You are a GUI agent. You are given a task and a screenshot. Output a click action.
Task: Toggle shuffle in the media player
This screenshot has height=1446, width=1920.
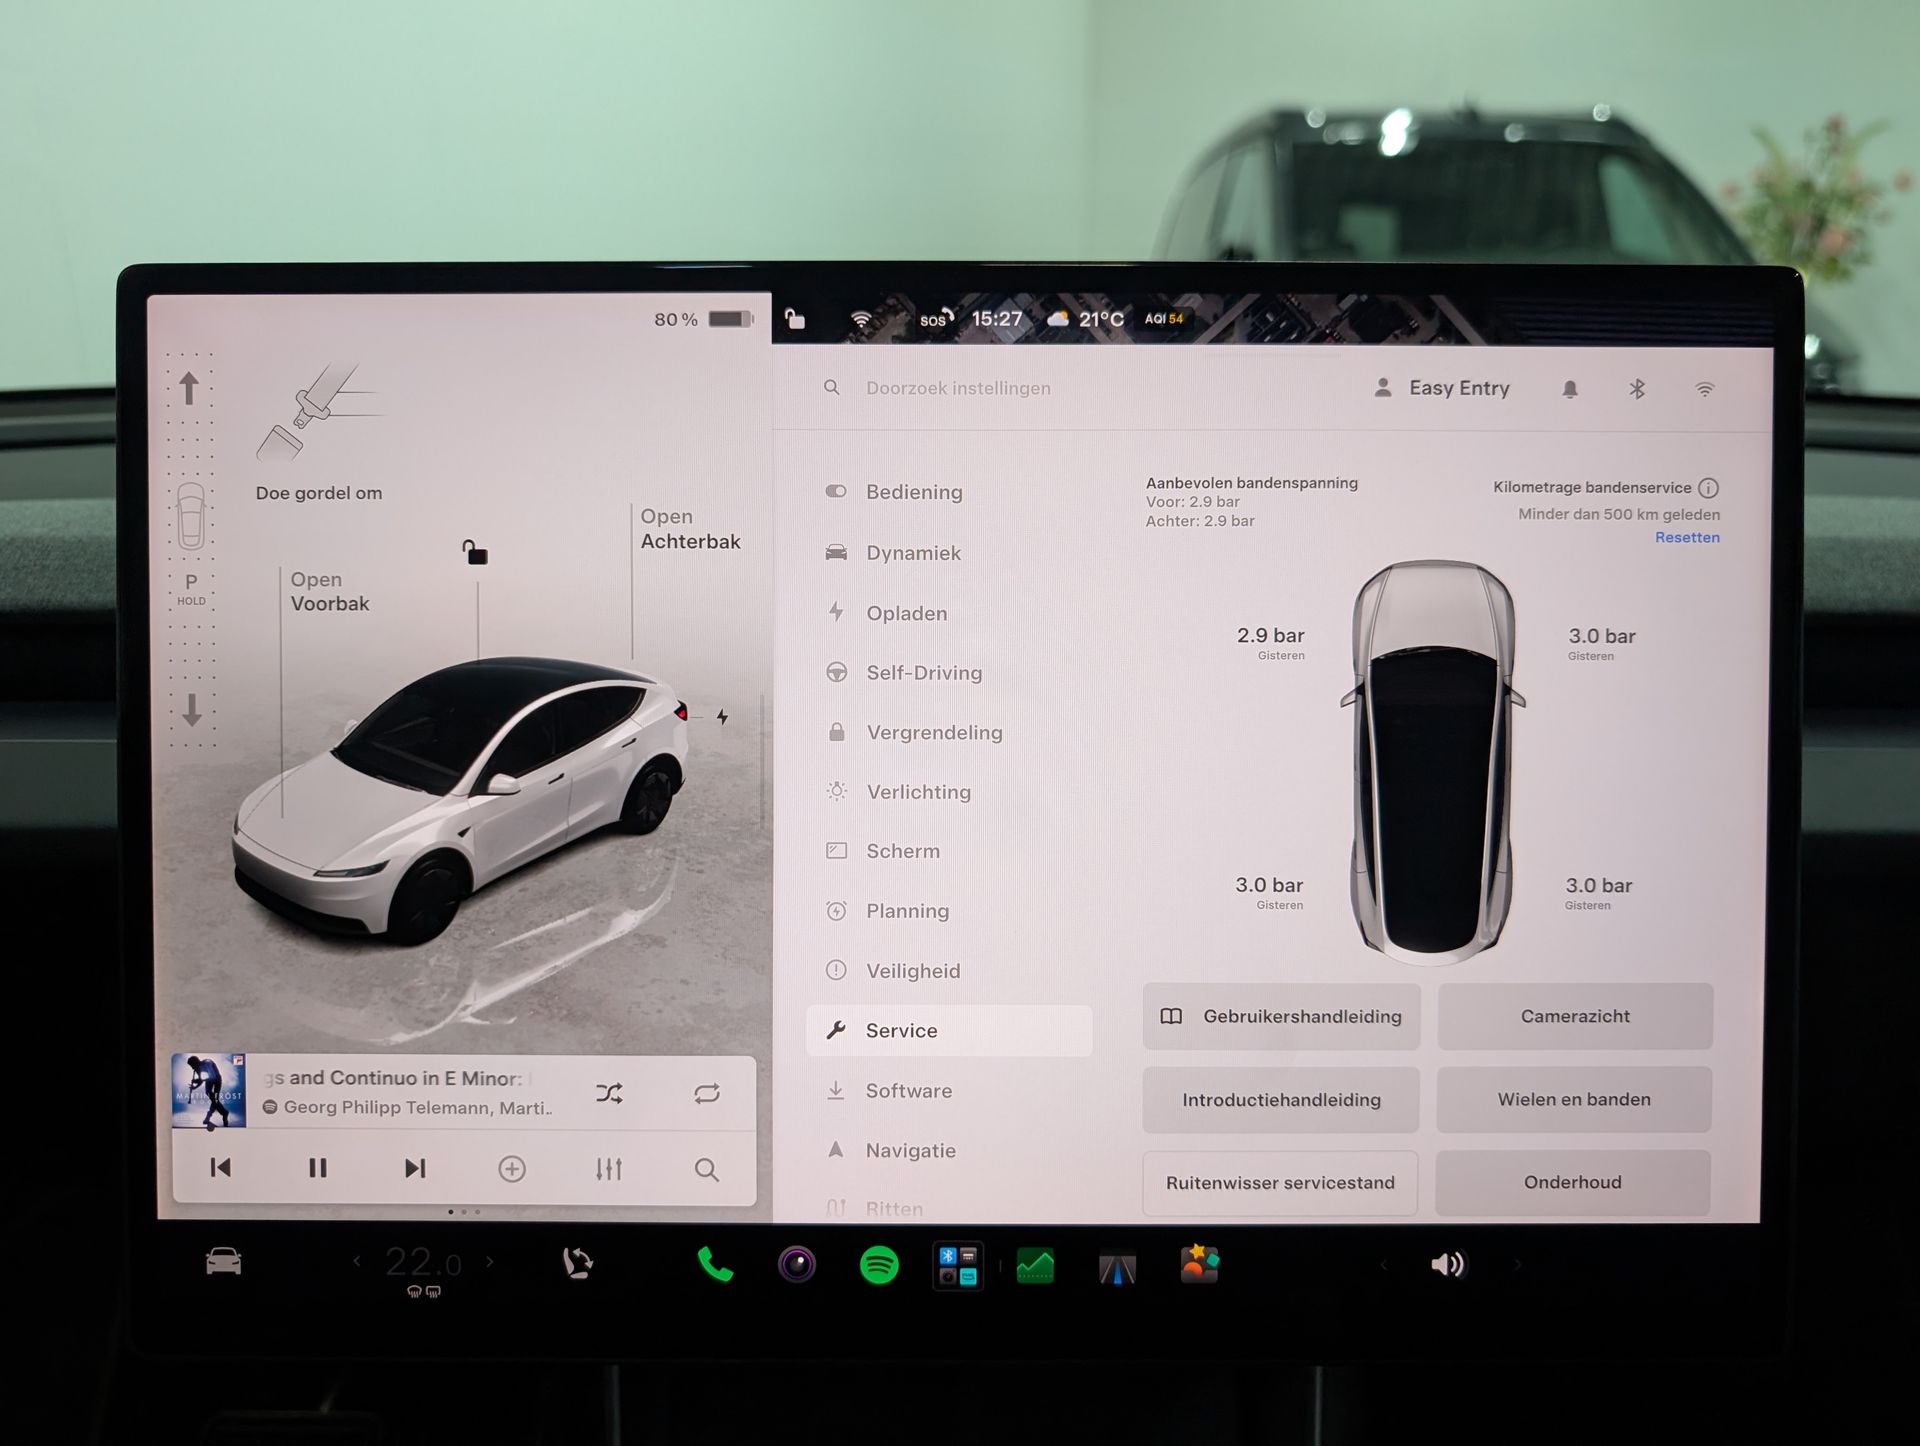tap(609, 1093)
